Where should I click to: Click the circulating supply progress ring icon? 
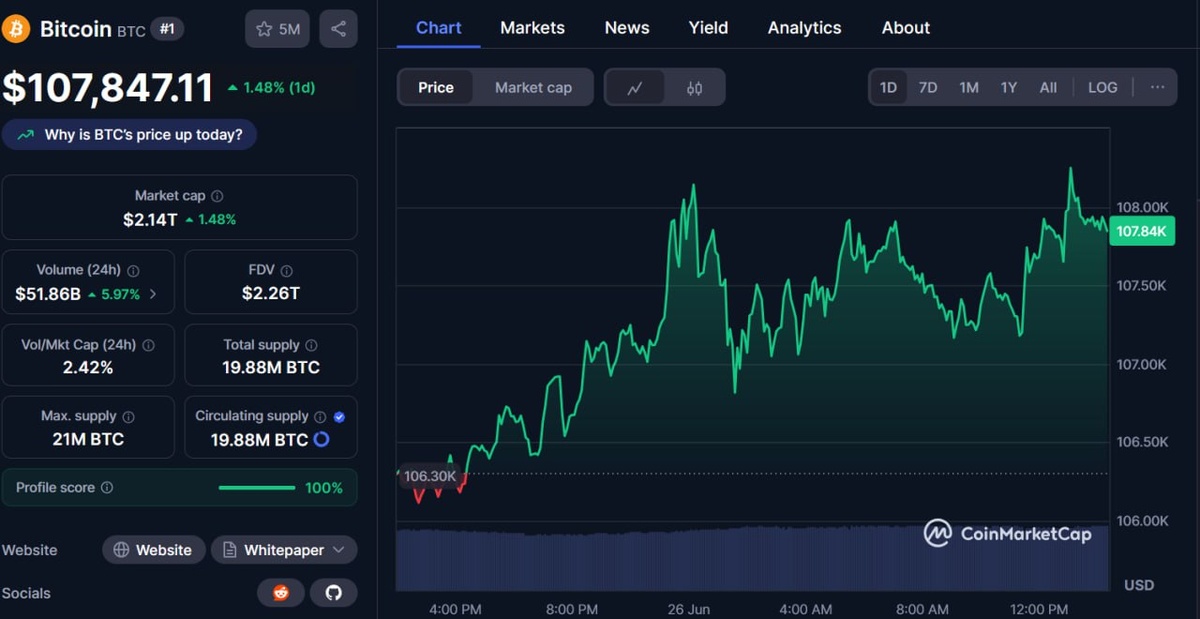click(321, 439)
